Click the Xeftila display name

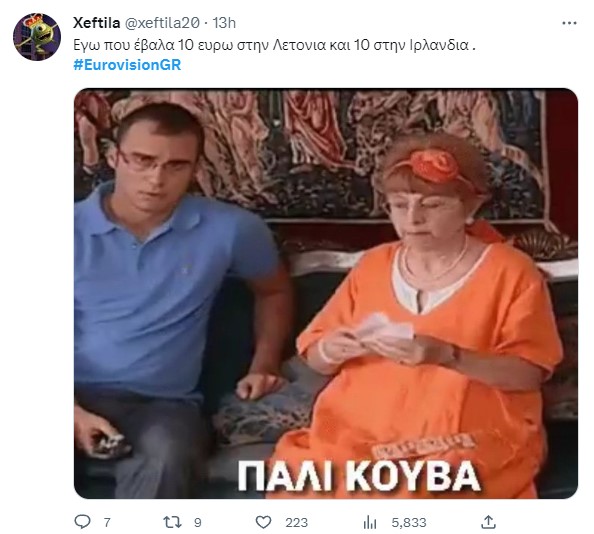click(x=97, y=23)
